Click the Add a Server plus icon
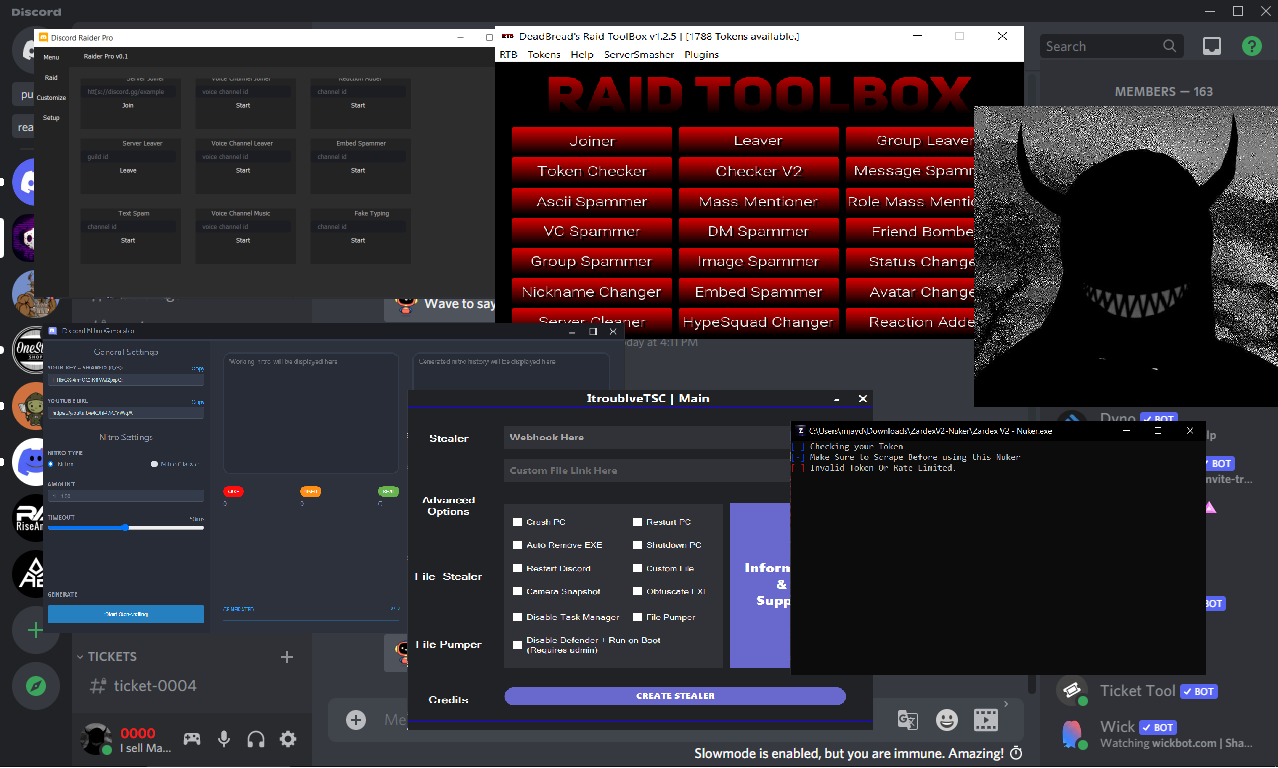 [x=35, y=630]
